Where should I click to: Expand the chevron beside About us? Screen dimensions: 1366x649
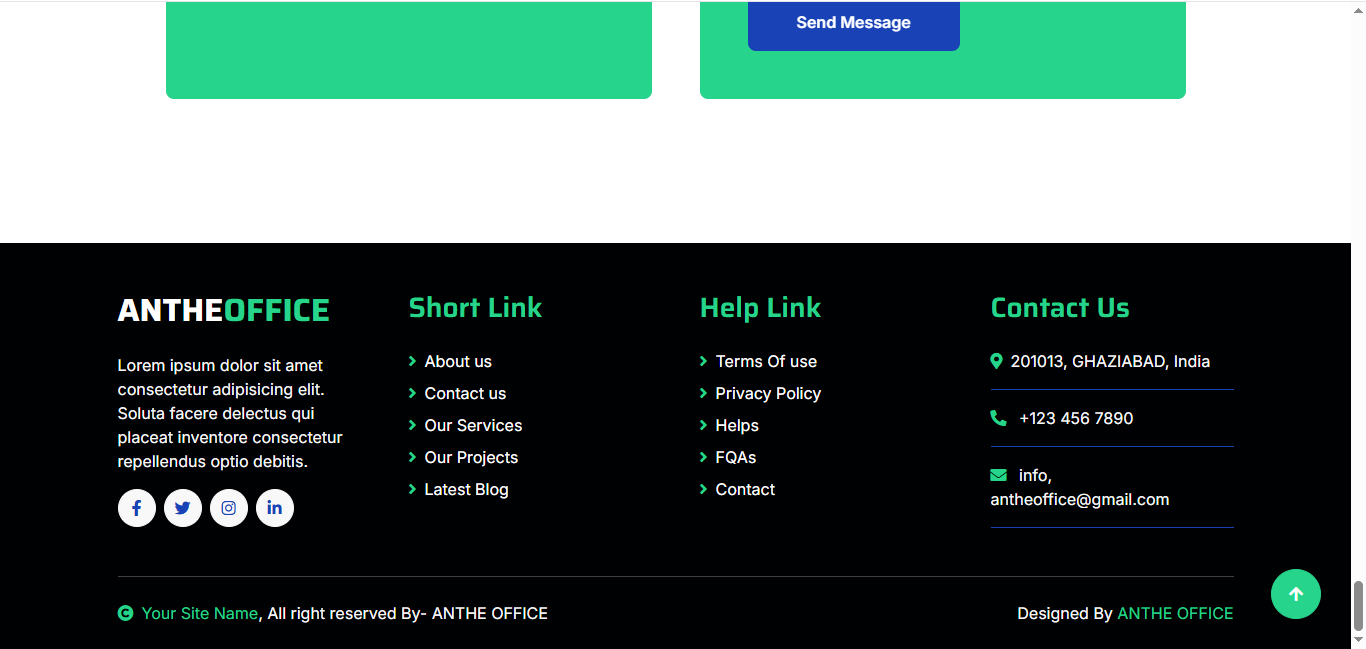tap(412, 361)
